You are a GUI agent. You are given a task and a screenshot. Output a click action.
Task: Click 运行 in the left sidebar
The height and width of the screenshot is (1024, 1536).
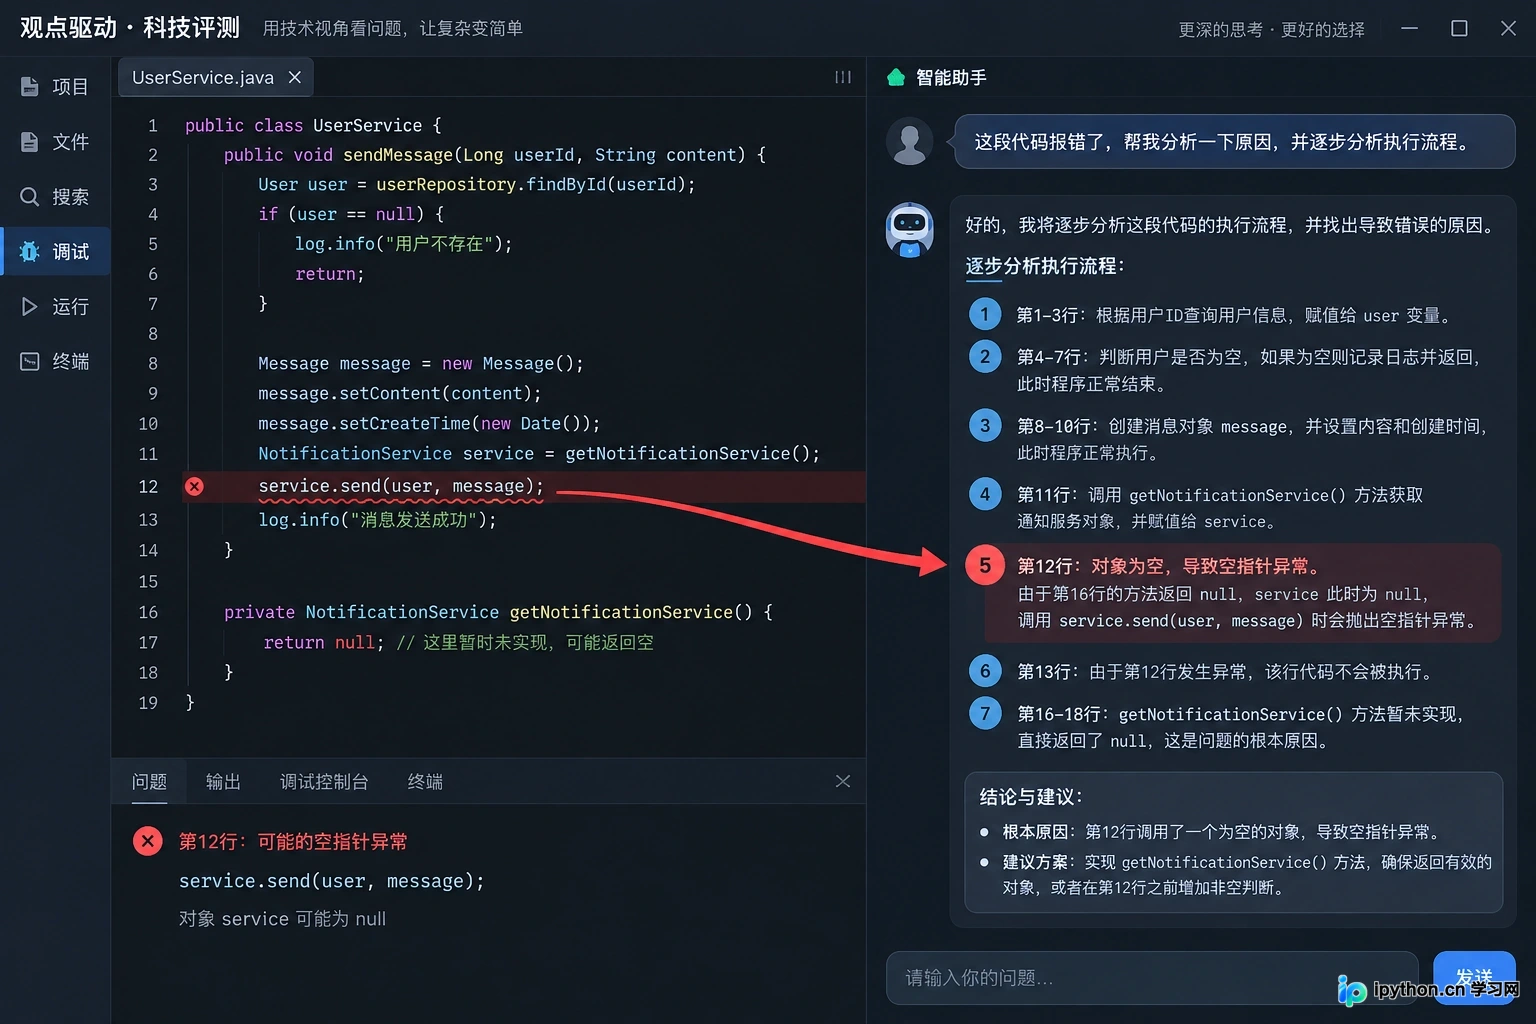(x=55, y=307)
